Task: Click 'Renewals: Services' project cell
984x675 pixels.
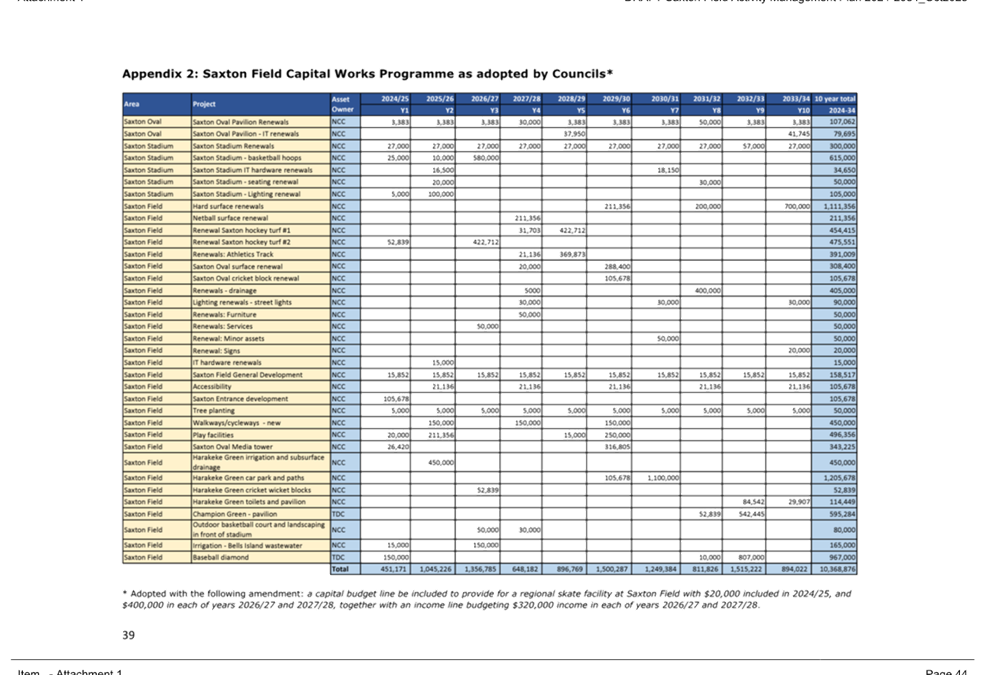Action: tap(260, 326)
